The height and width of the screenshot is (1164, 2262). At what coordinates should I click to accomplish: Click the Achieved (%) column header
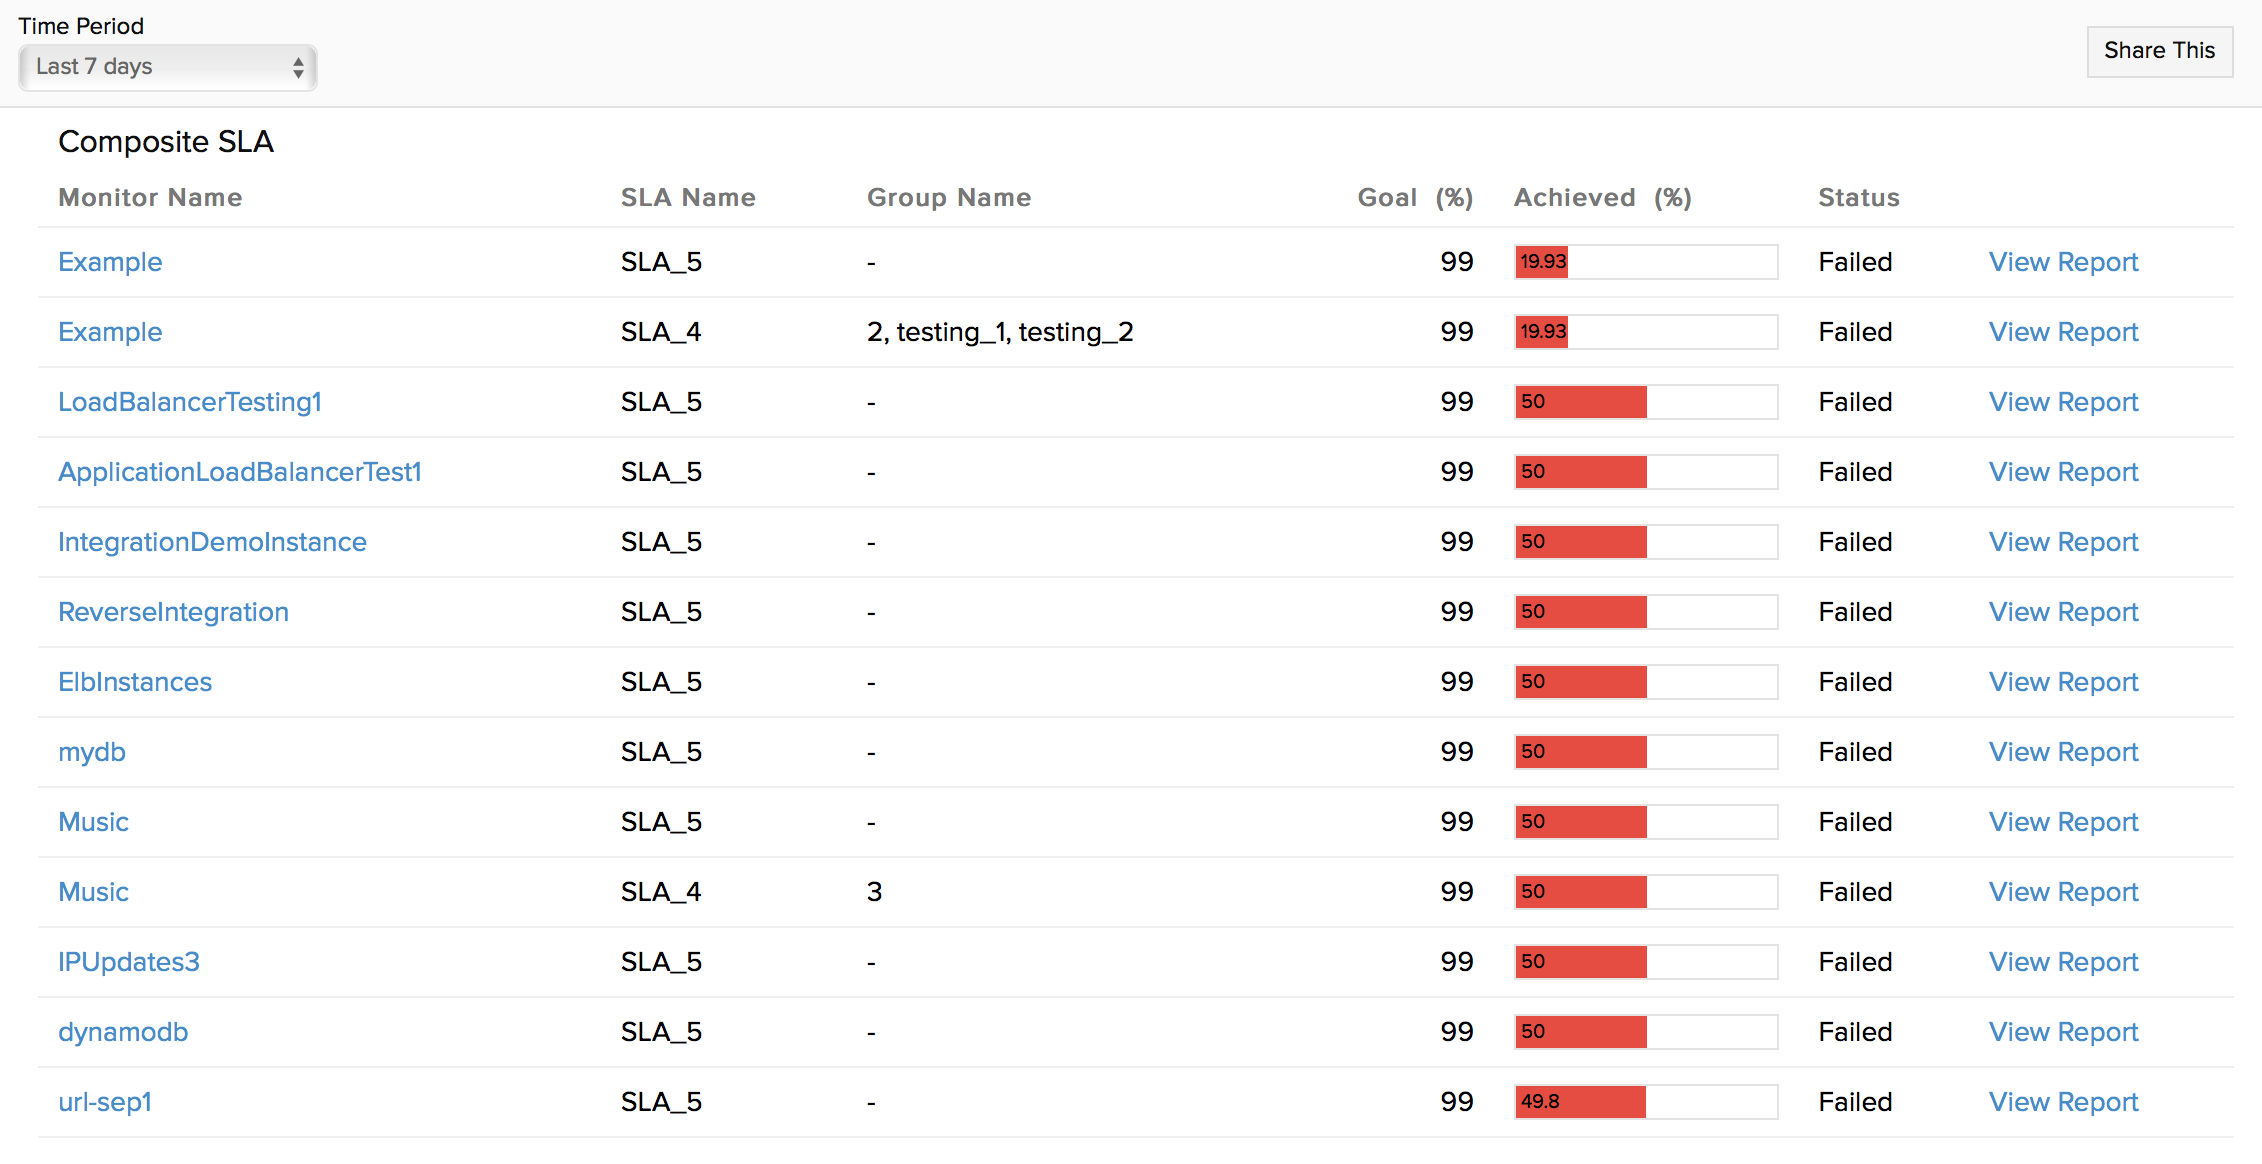click(x=1602, y=198)
